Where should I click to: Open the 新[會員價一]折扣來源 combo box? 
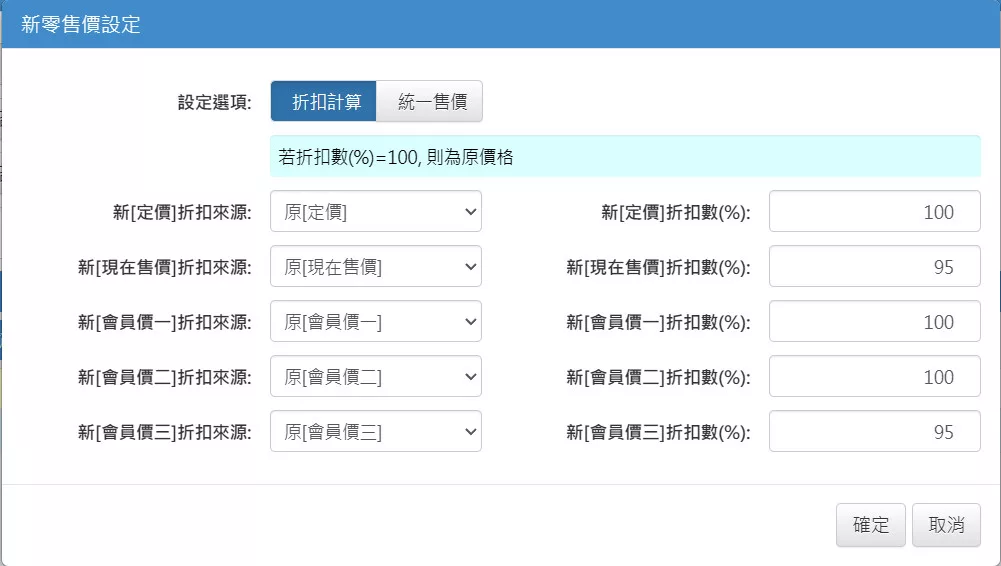[x=375, y=322]
